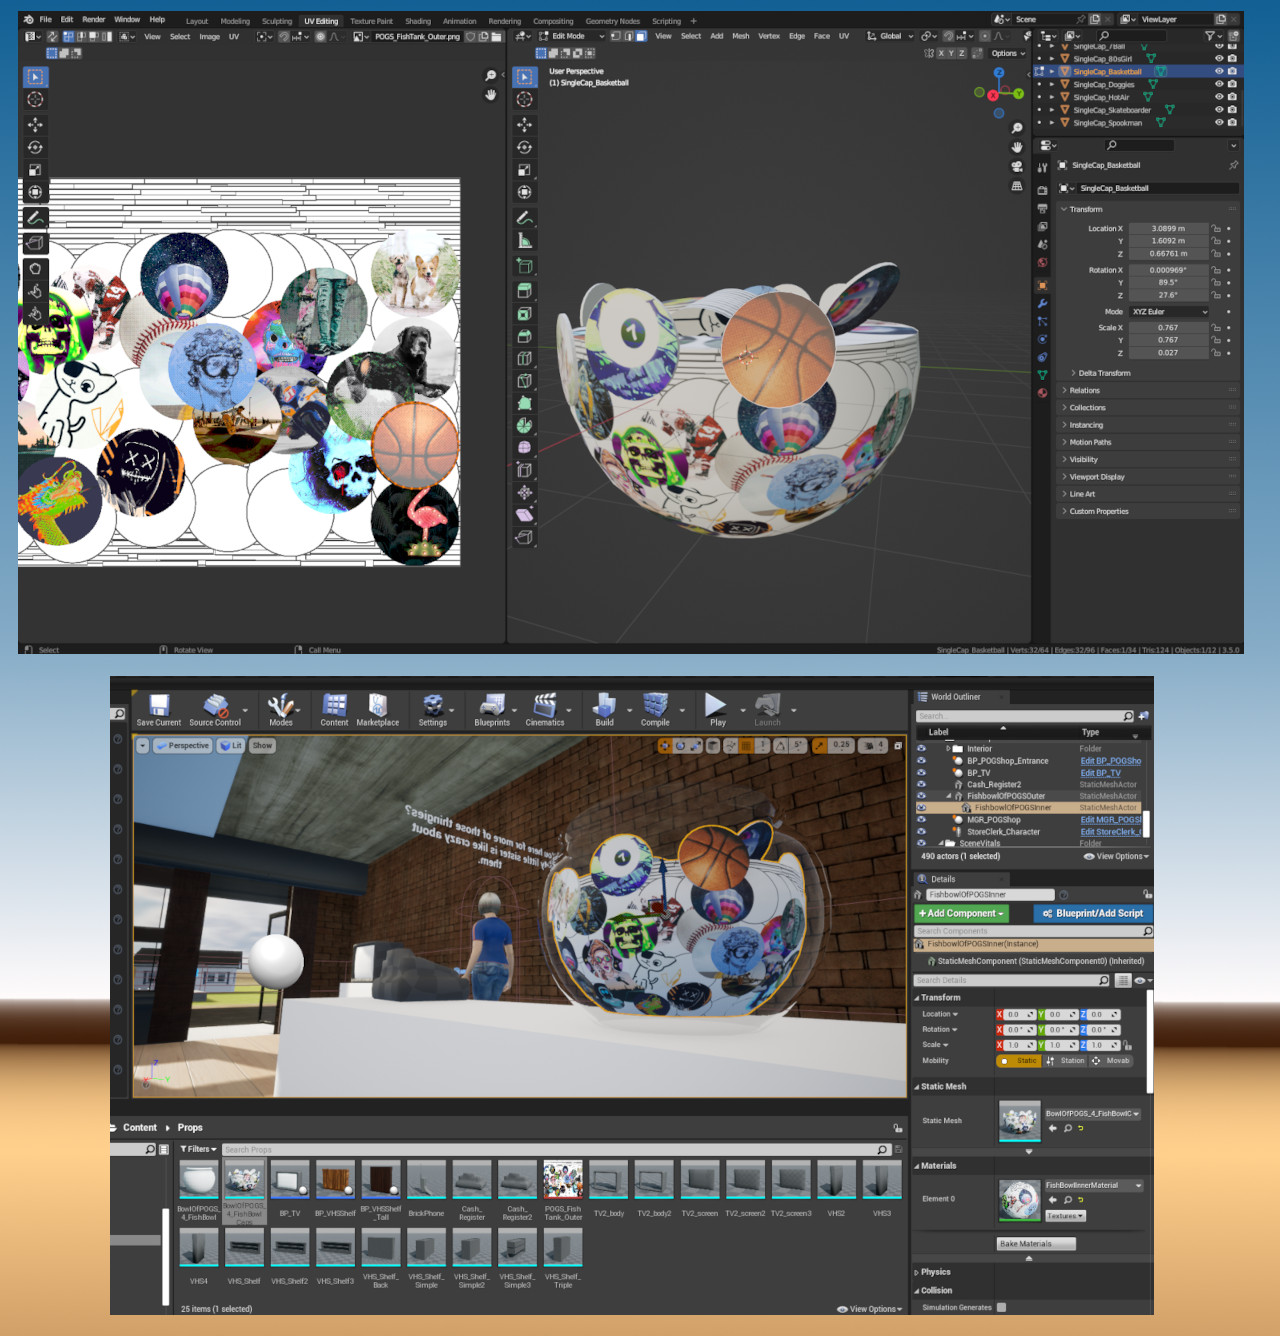Select the Annotate tool in Blender 3D viewport
This screenshot has width=1280, height=1336.
point(524,217)
